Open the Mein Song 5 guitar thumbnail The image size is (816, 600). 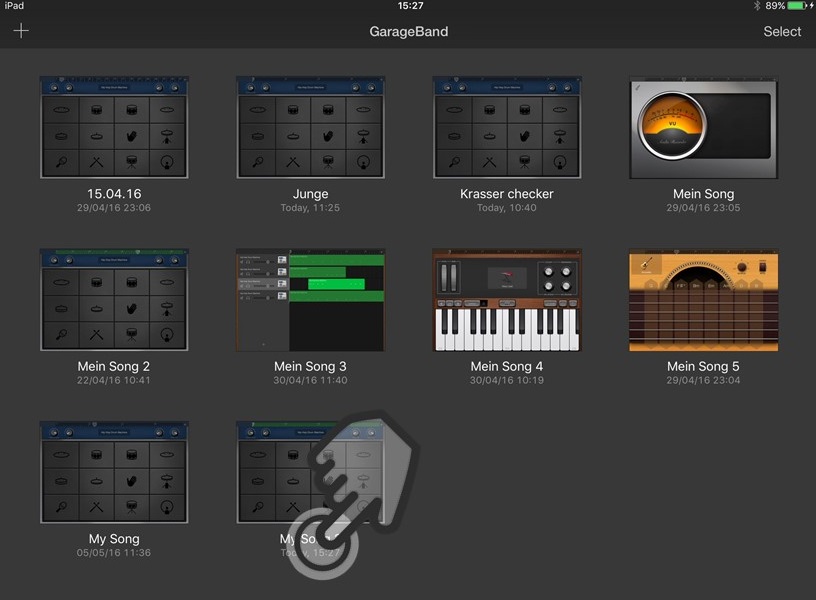[704, 300]
